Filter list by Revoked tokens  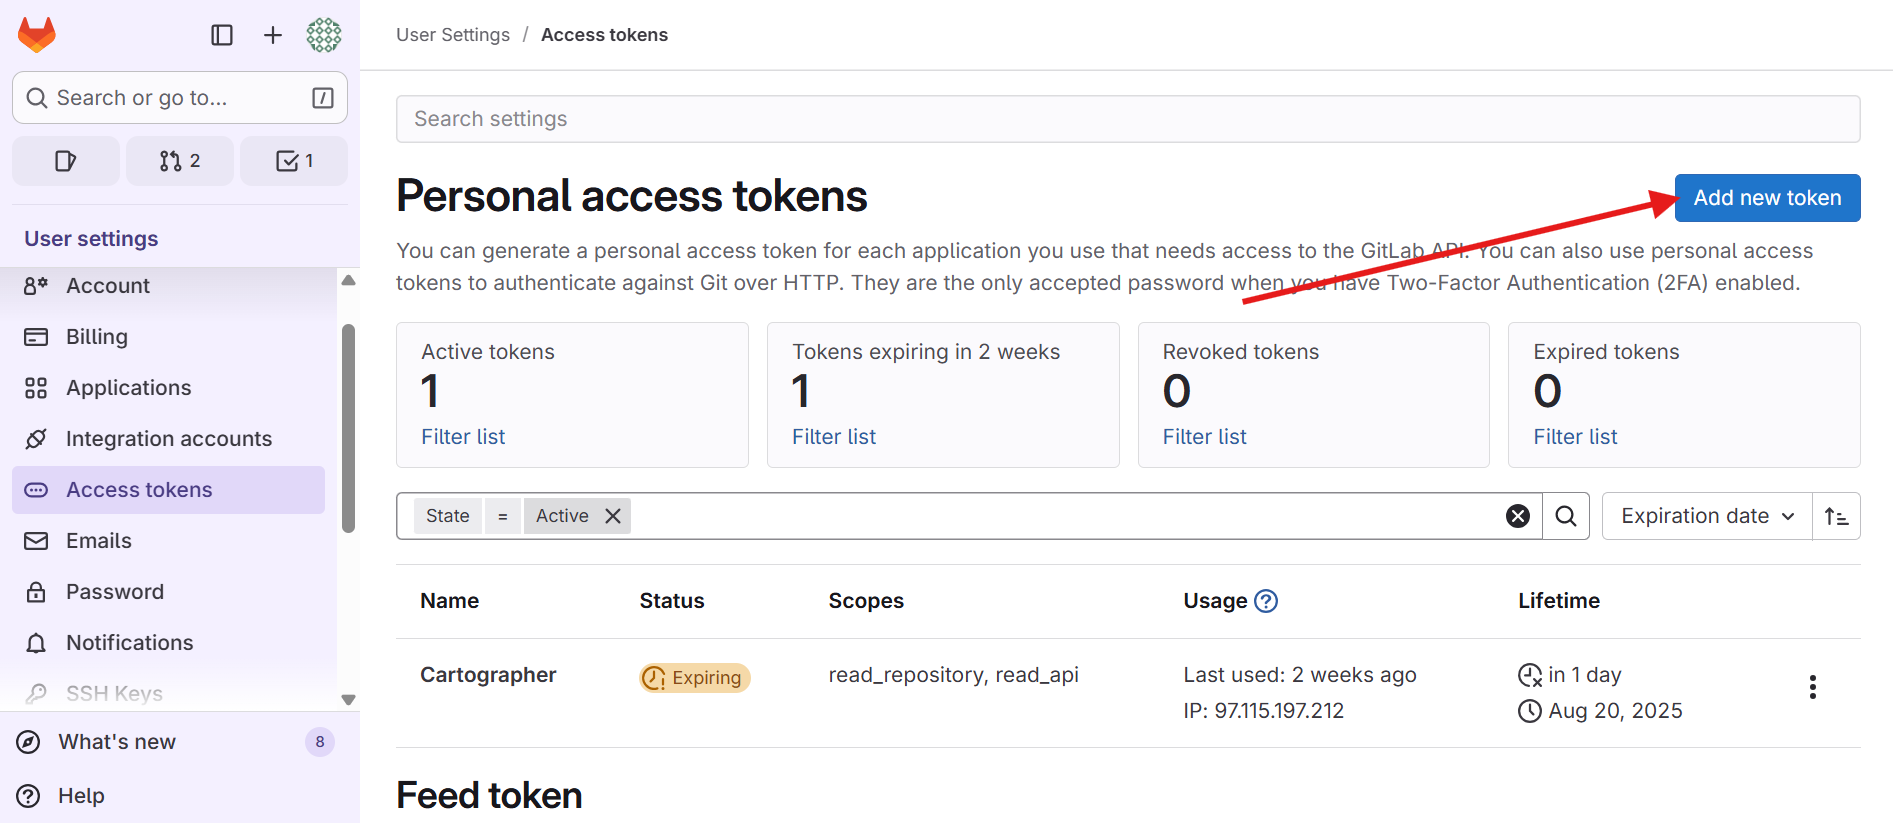point(1204,437)
